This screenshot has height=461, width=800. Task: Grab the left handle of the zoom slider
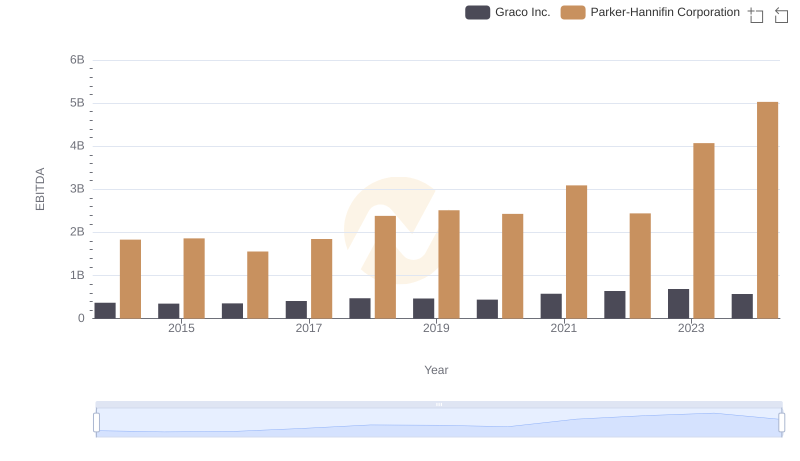click(96, 422)
